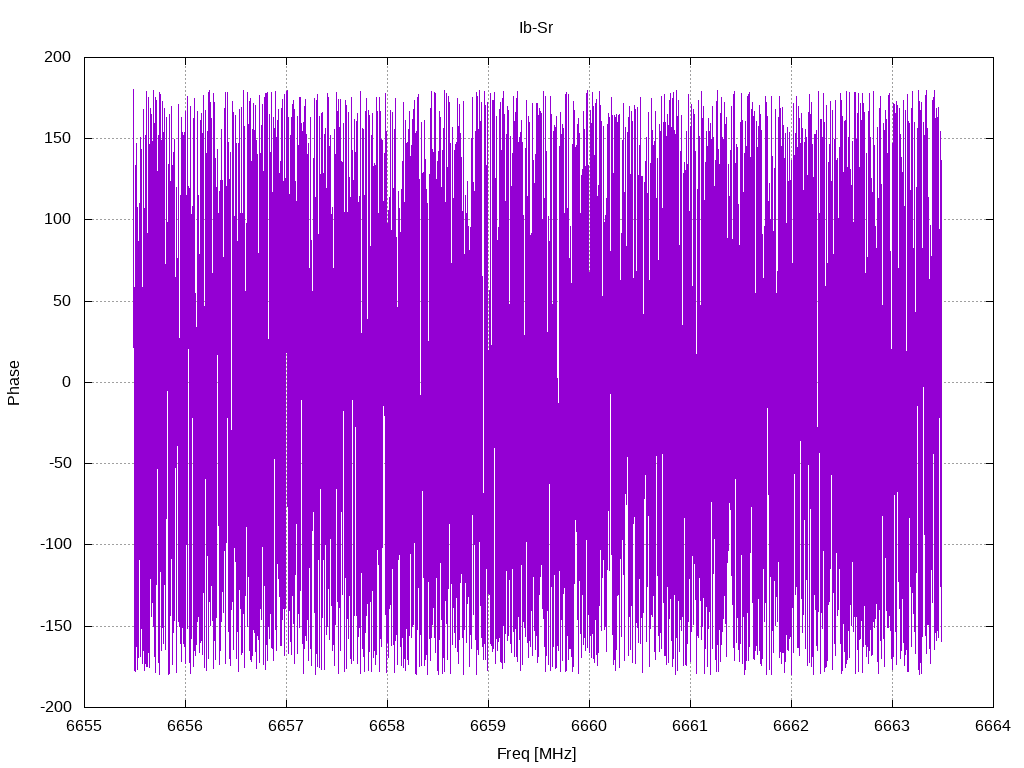Click the y-axis tick label 200

click(x=57, y=57)
